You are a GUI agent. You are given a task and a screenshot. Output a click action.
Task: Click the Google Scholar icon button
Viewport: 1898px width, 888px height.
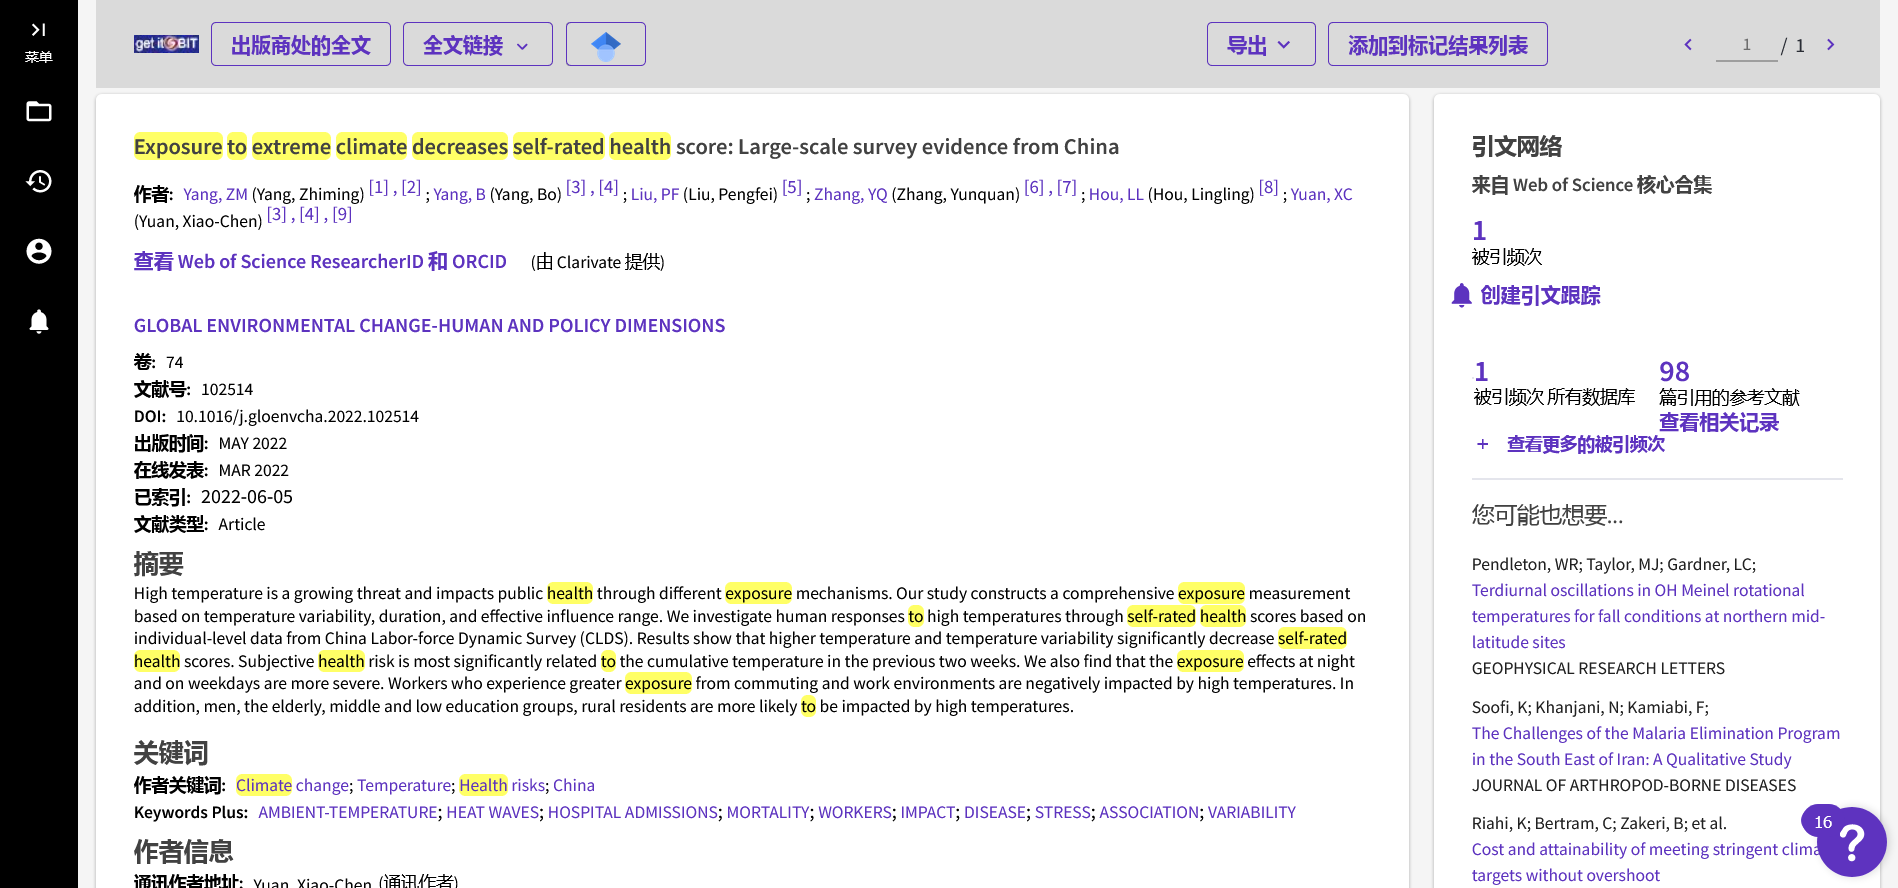coord(605,45)
